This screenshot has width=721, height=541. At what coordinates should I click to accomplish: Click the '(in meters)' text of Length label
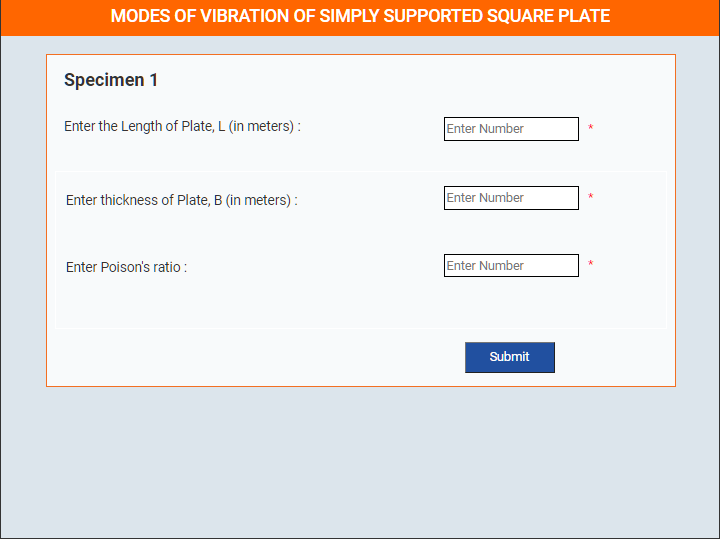(261, 126)
